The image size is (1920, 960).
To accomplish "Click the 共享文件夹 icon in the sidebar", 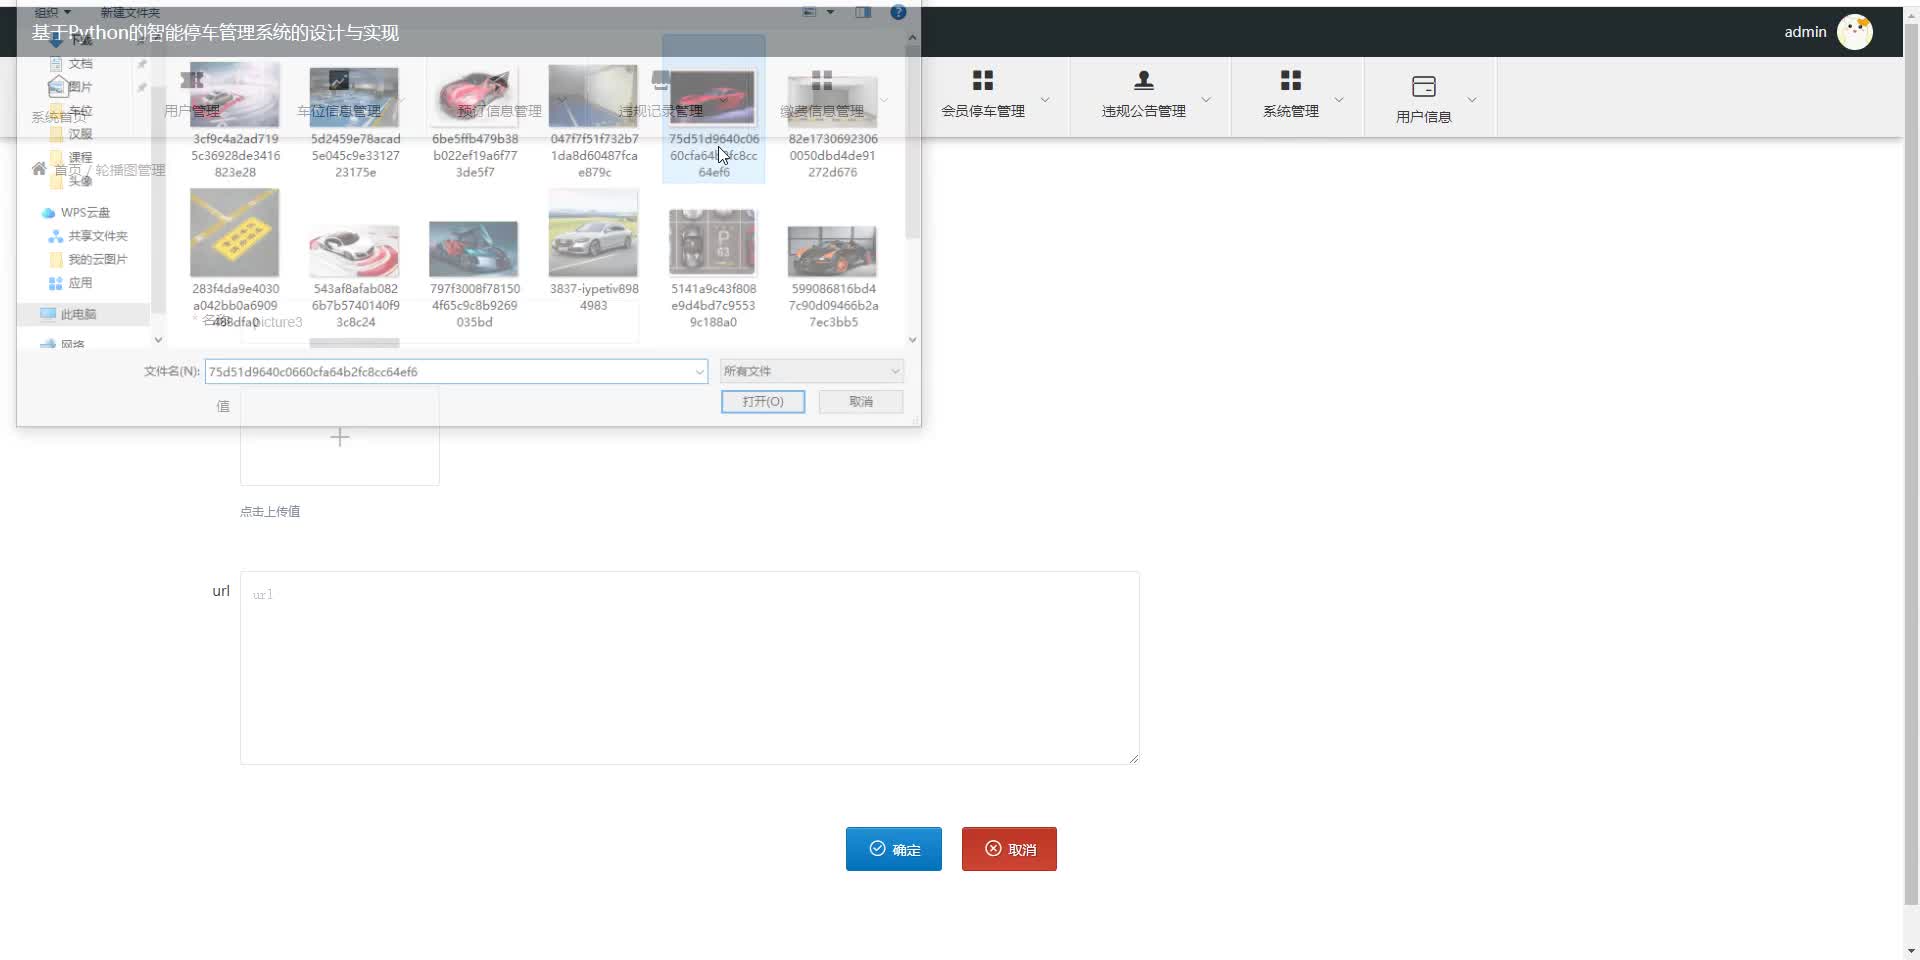I will coord(56,236).
